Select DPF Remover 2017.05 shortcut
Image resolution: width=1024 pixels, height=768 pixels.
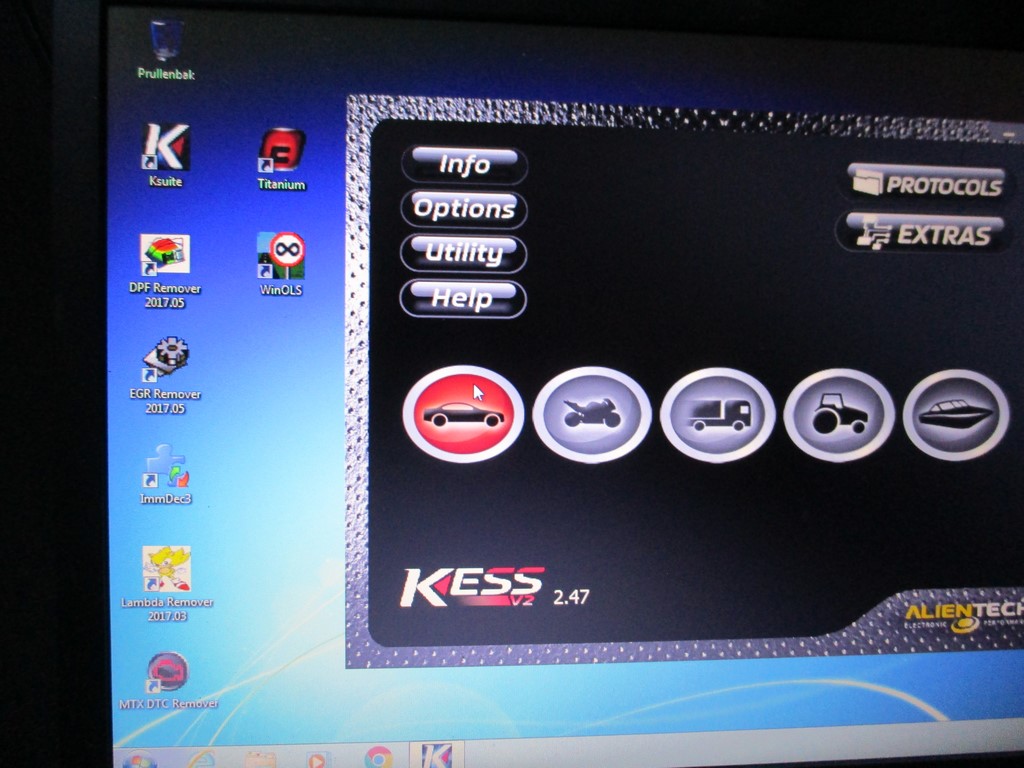click(x=164, y=257)
